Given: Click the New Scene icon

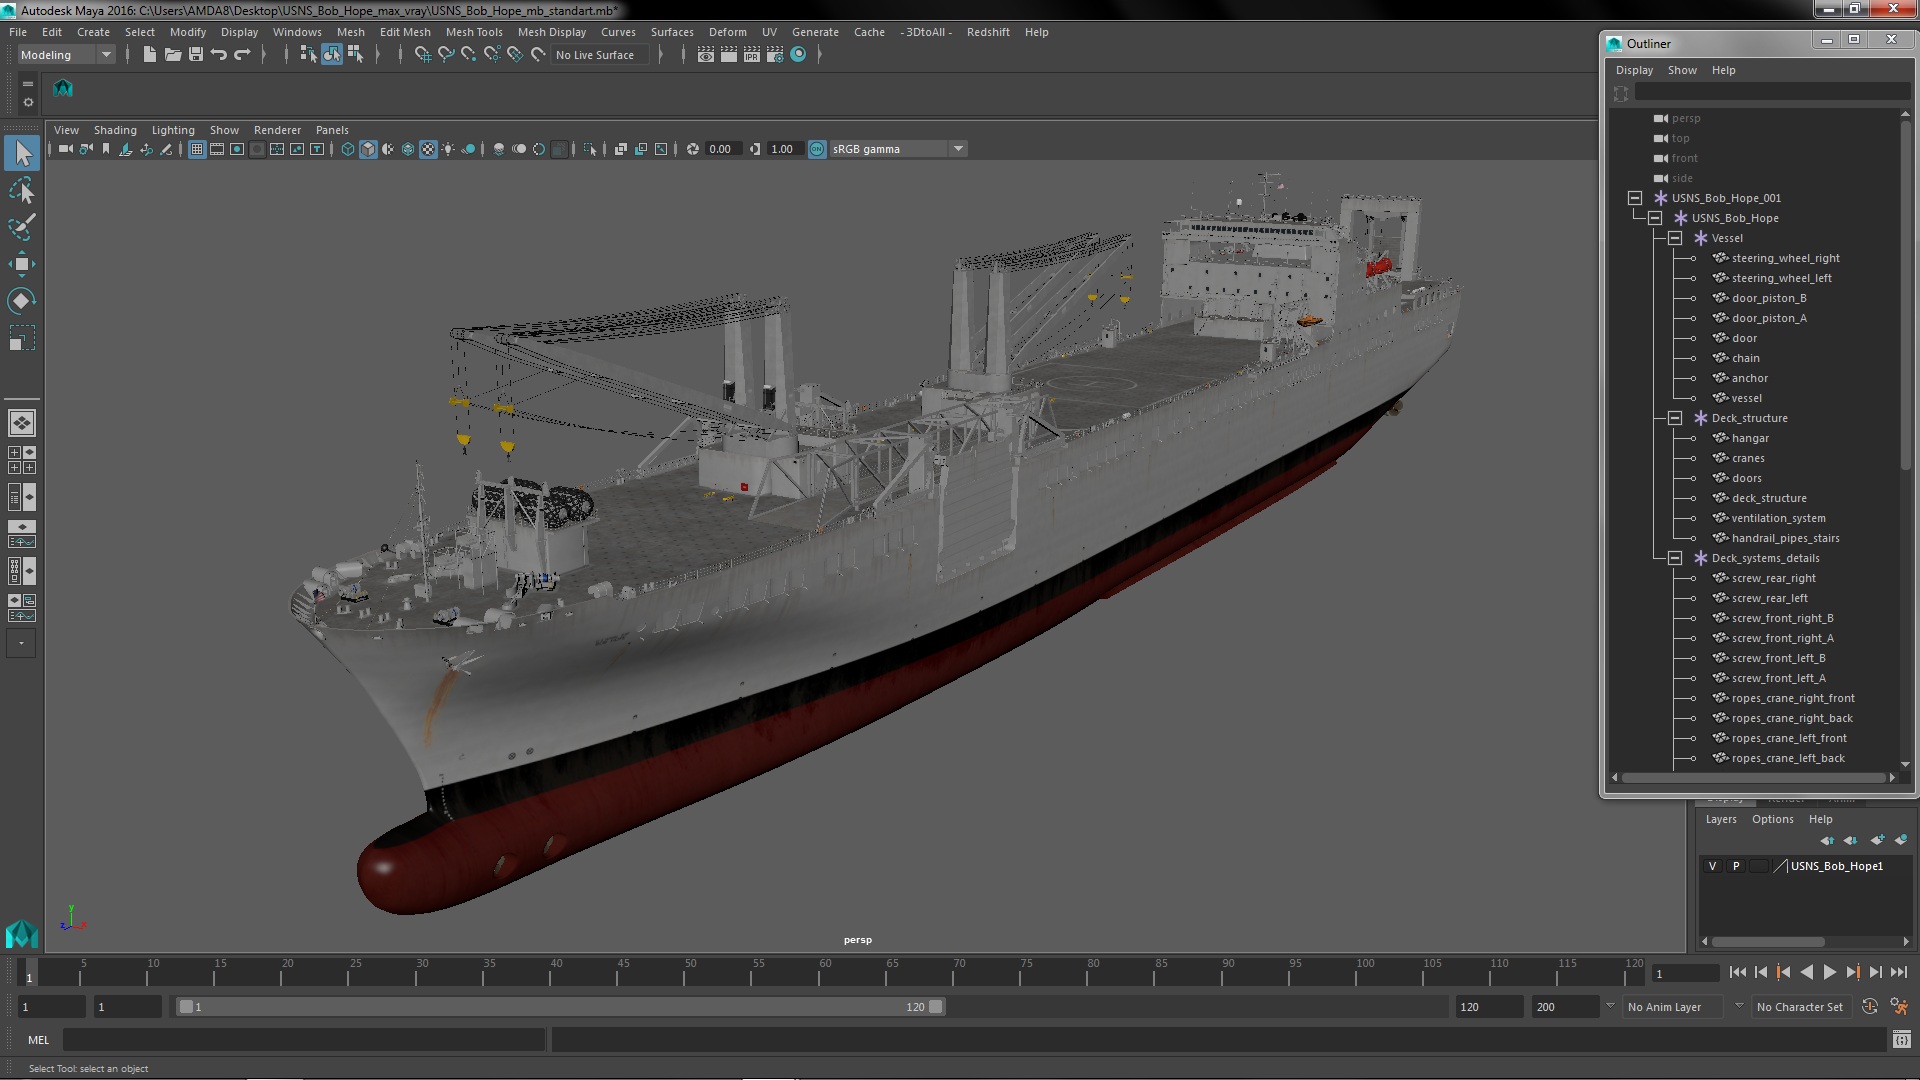Looking at the screenshot, I should click(x=149, y=55).
